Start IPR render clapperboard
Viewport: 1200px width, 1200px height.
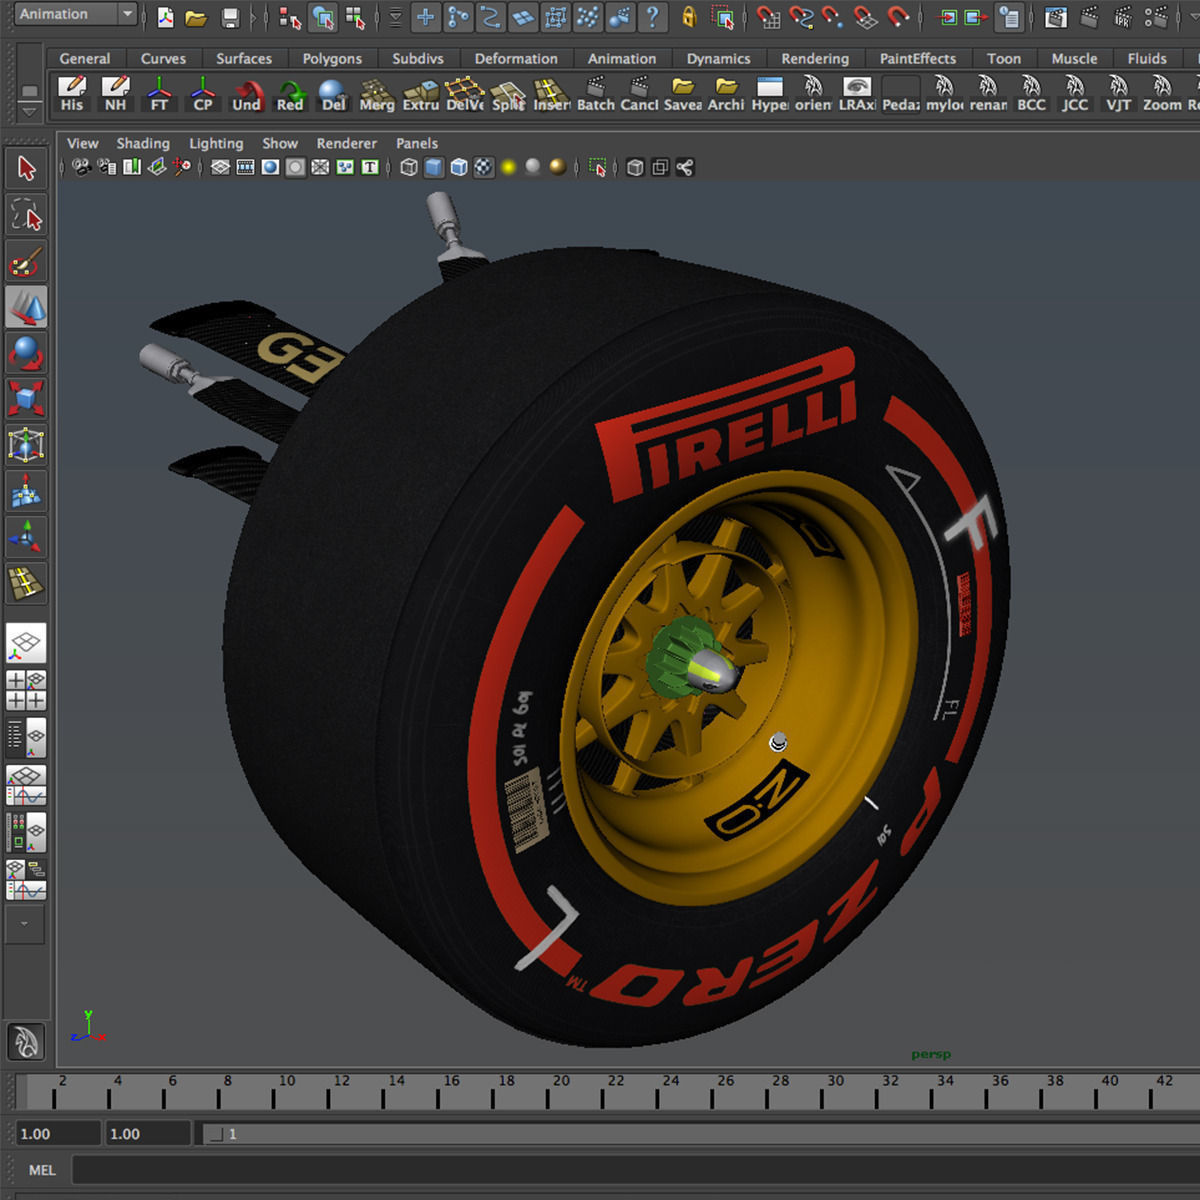(x=1122, y=17)
